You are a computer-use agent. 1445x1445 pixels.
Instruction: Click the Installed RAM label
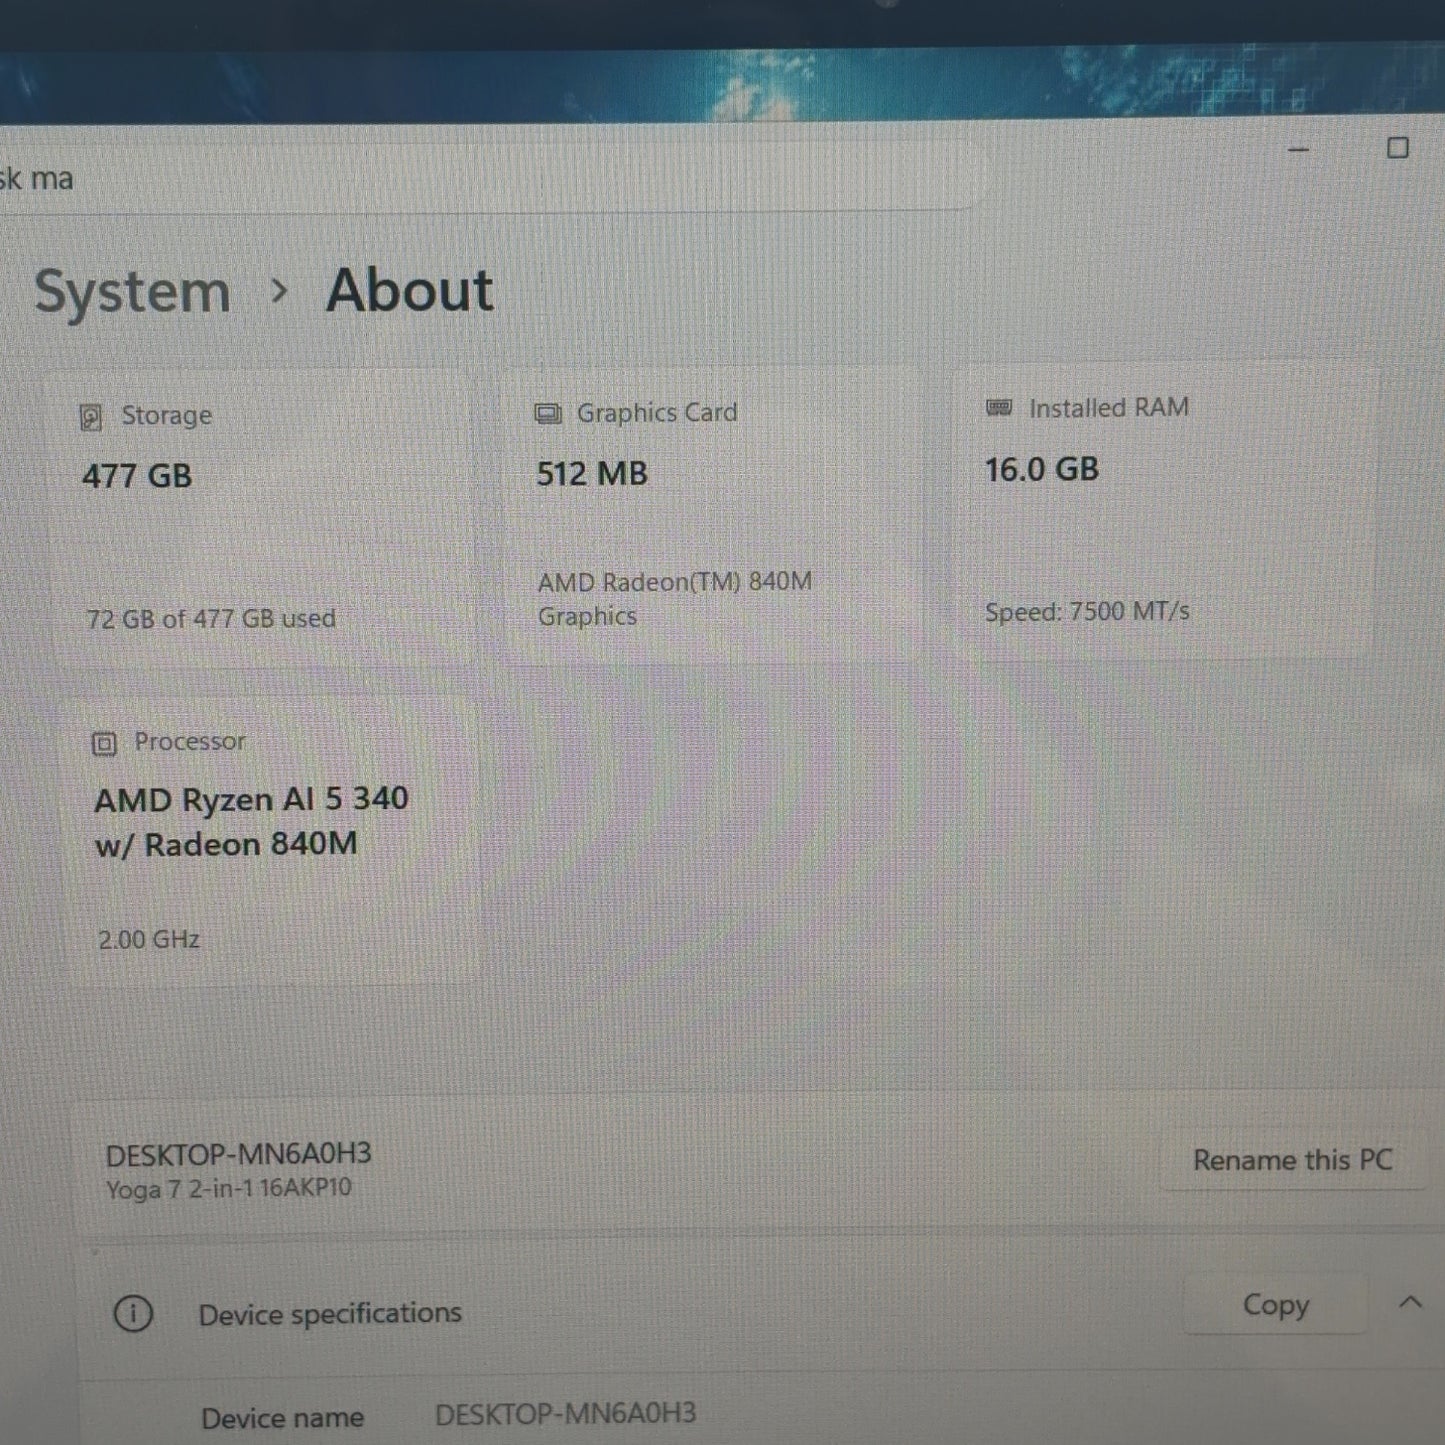(1109, 407)
